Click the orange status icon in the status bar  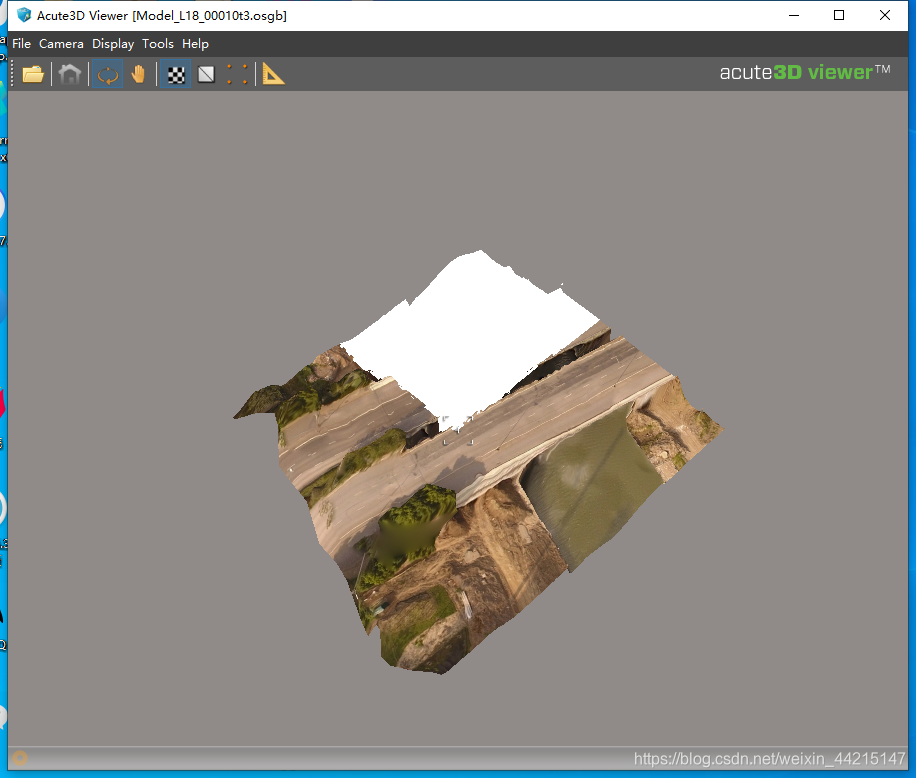tap(20, 758)
